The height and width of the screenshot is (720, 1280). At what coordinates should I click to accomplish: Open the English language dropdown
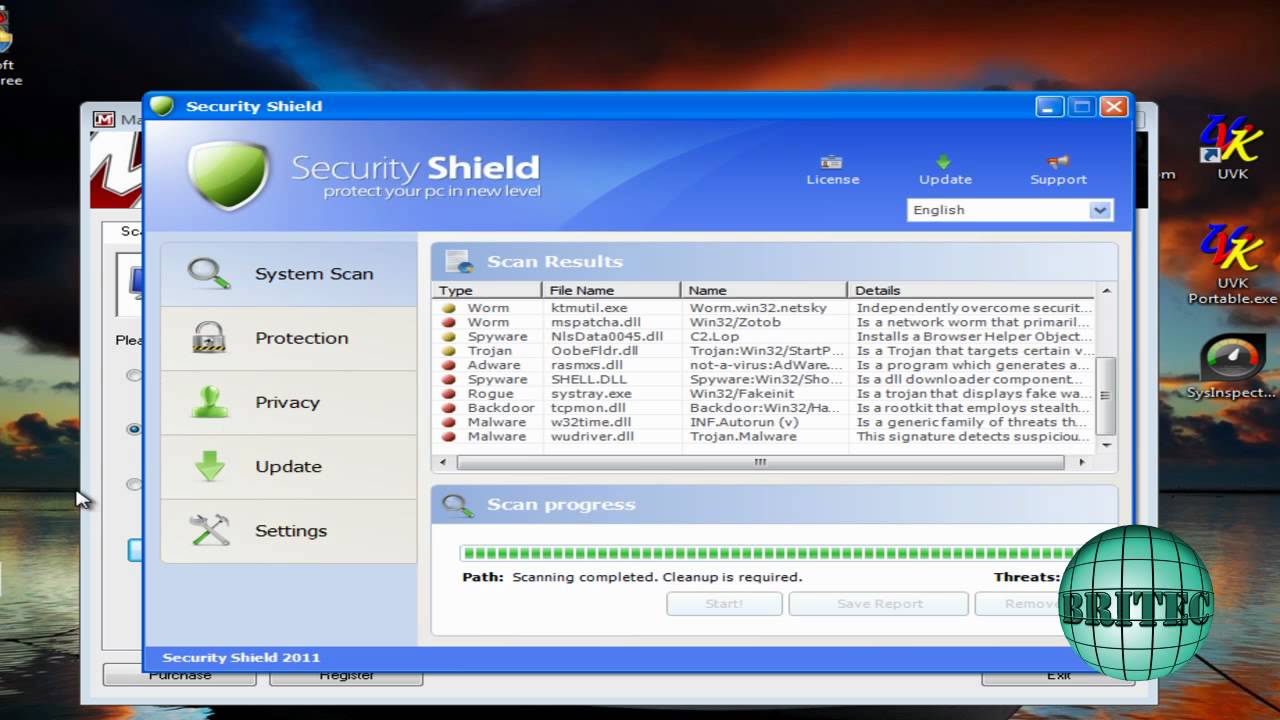[1010, 210]
